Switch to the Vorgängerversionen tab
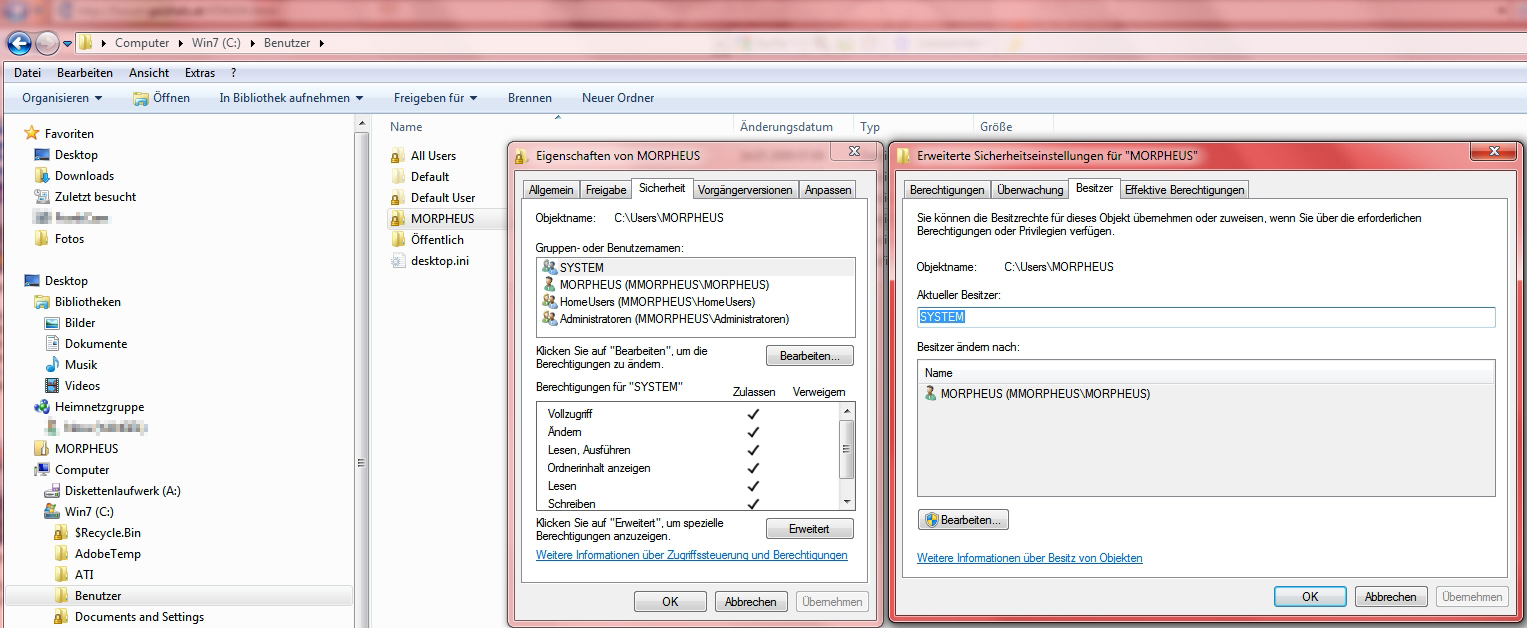Image resolution: width=1527 pixels, height=628 pixels. click(746, 189)
